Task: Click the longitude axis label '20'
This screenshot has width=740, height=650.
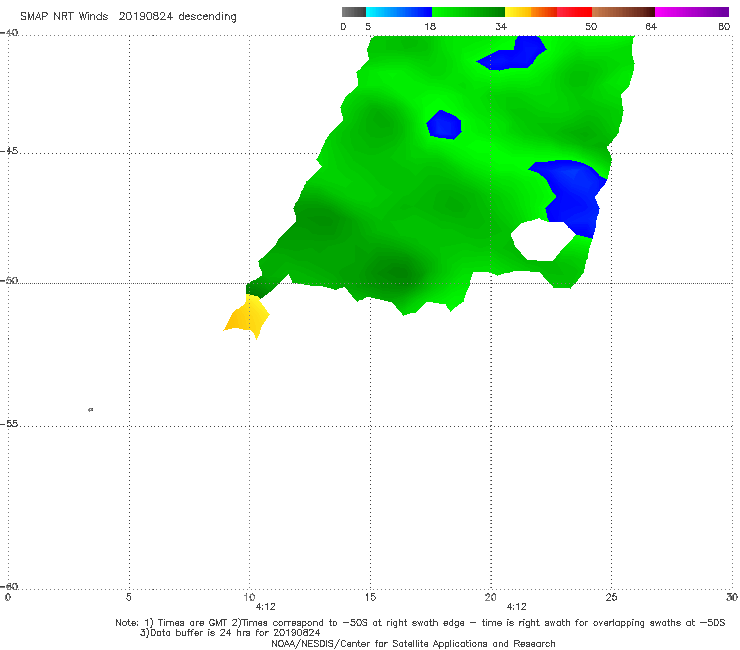Action: [490, 597]
